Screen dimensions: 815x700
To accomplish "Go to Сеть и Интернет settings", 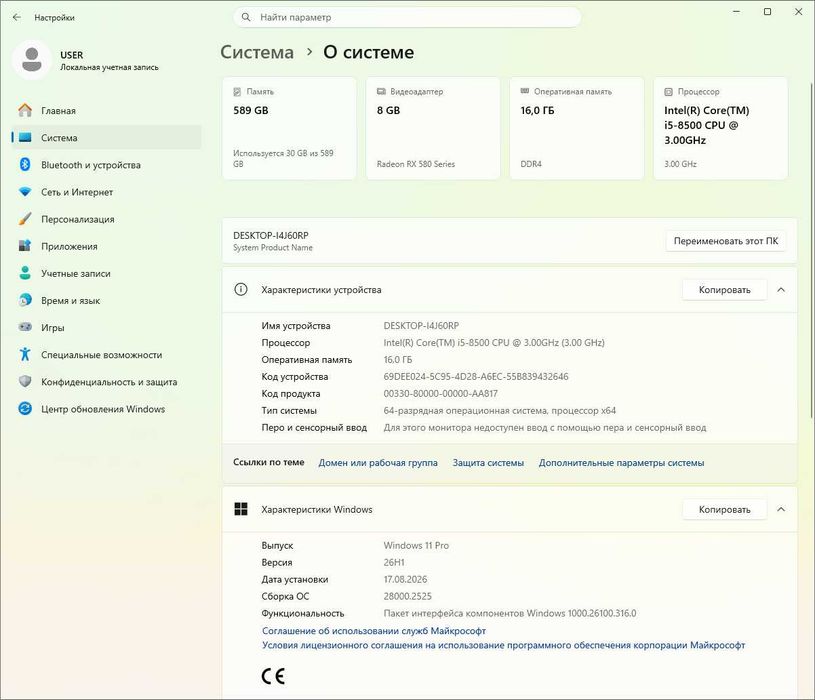I will [107, 192].
